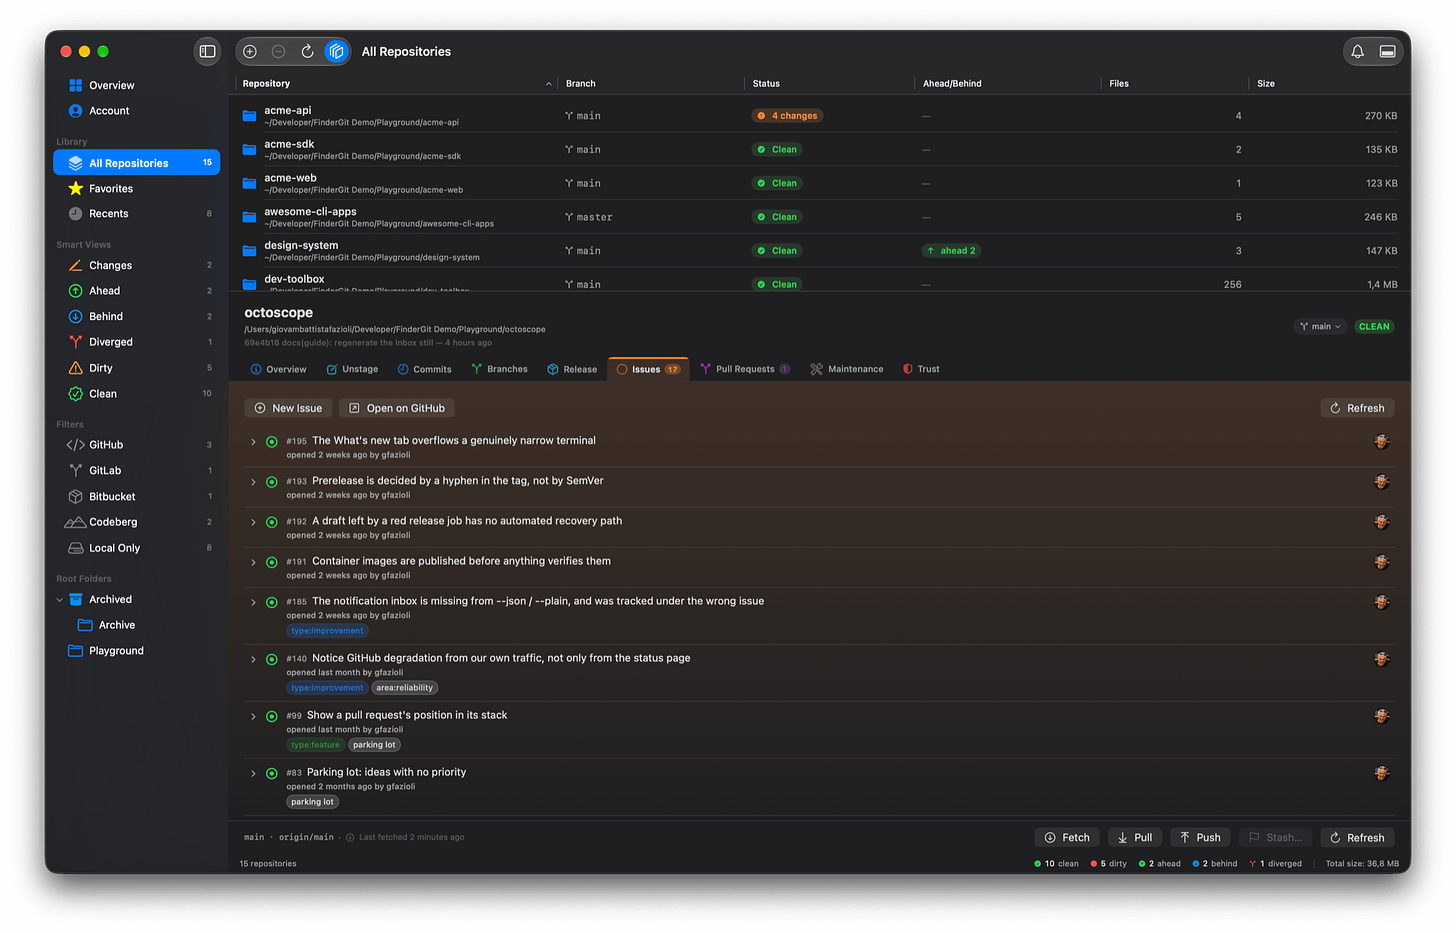Screen dimensions: 1456x933
Task: Click the Bitbucket filter icon
Action: [x=75, y=496]
